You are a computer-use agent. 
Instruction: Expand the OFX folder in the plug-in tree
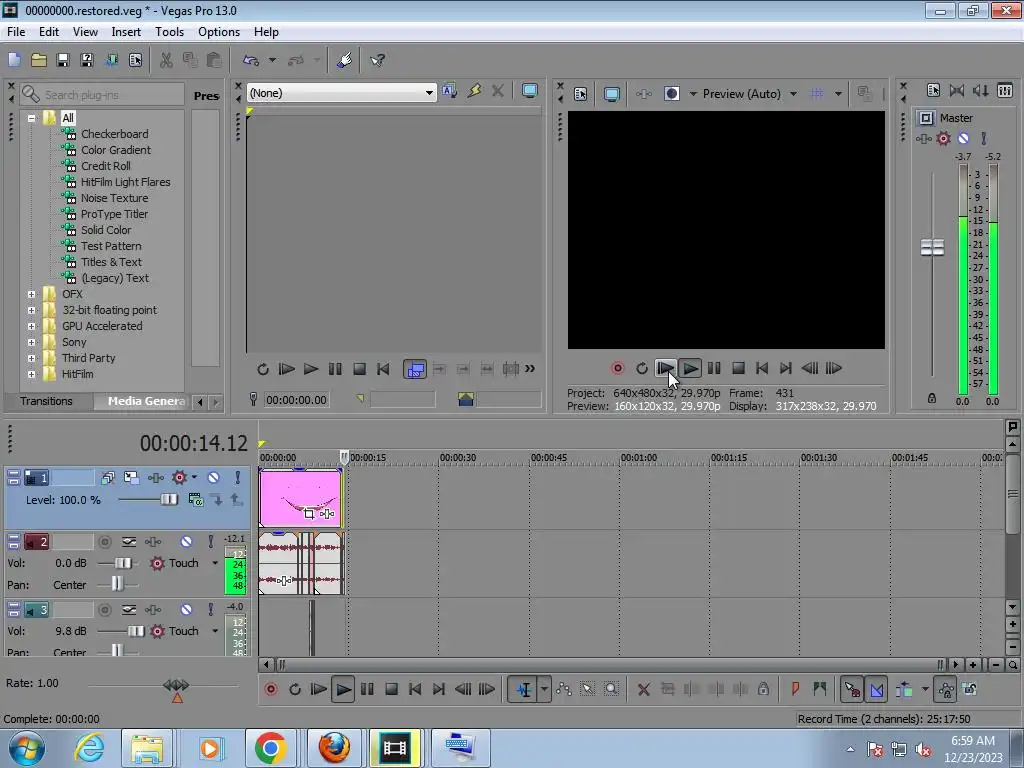coord(31,295)
